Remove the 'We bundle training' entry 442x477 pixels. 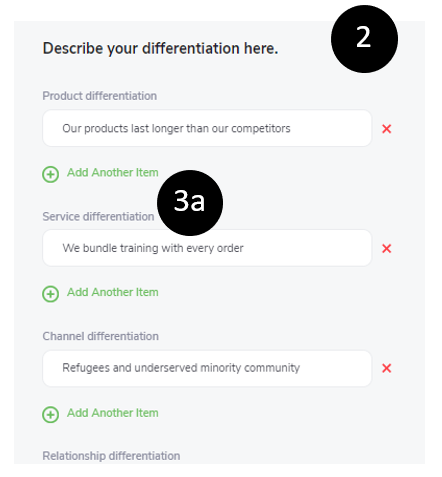click(x=386, y=248)
